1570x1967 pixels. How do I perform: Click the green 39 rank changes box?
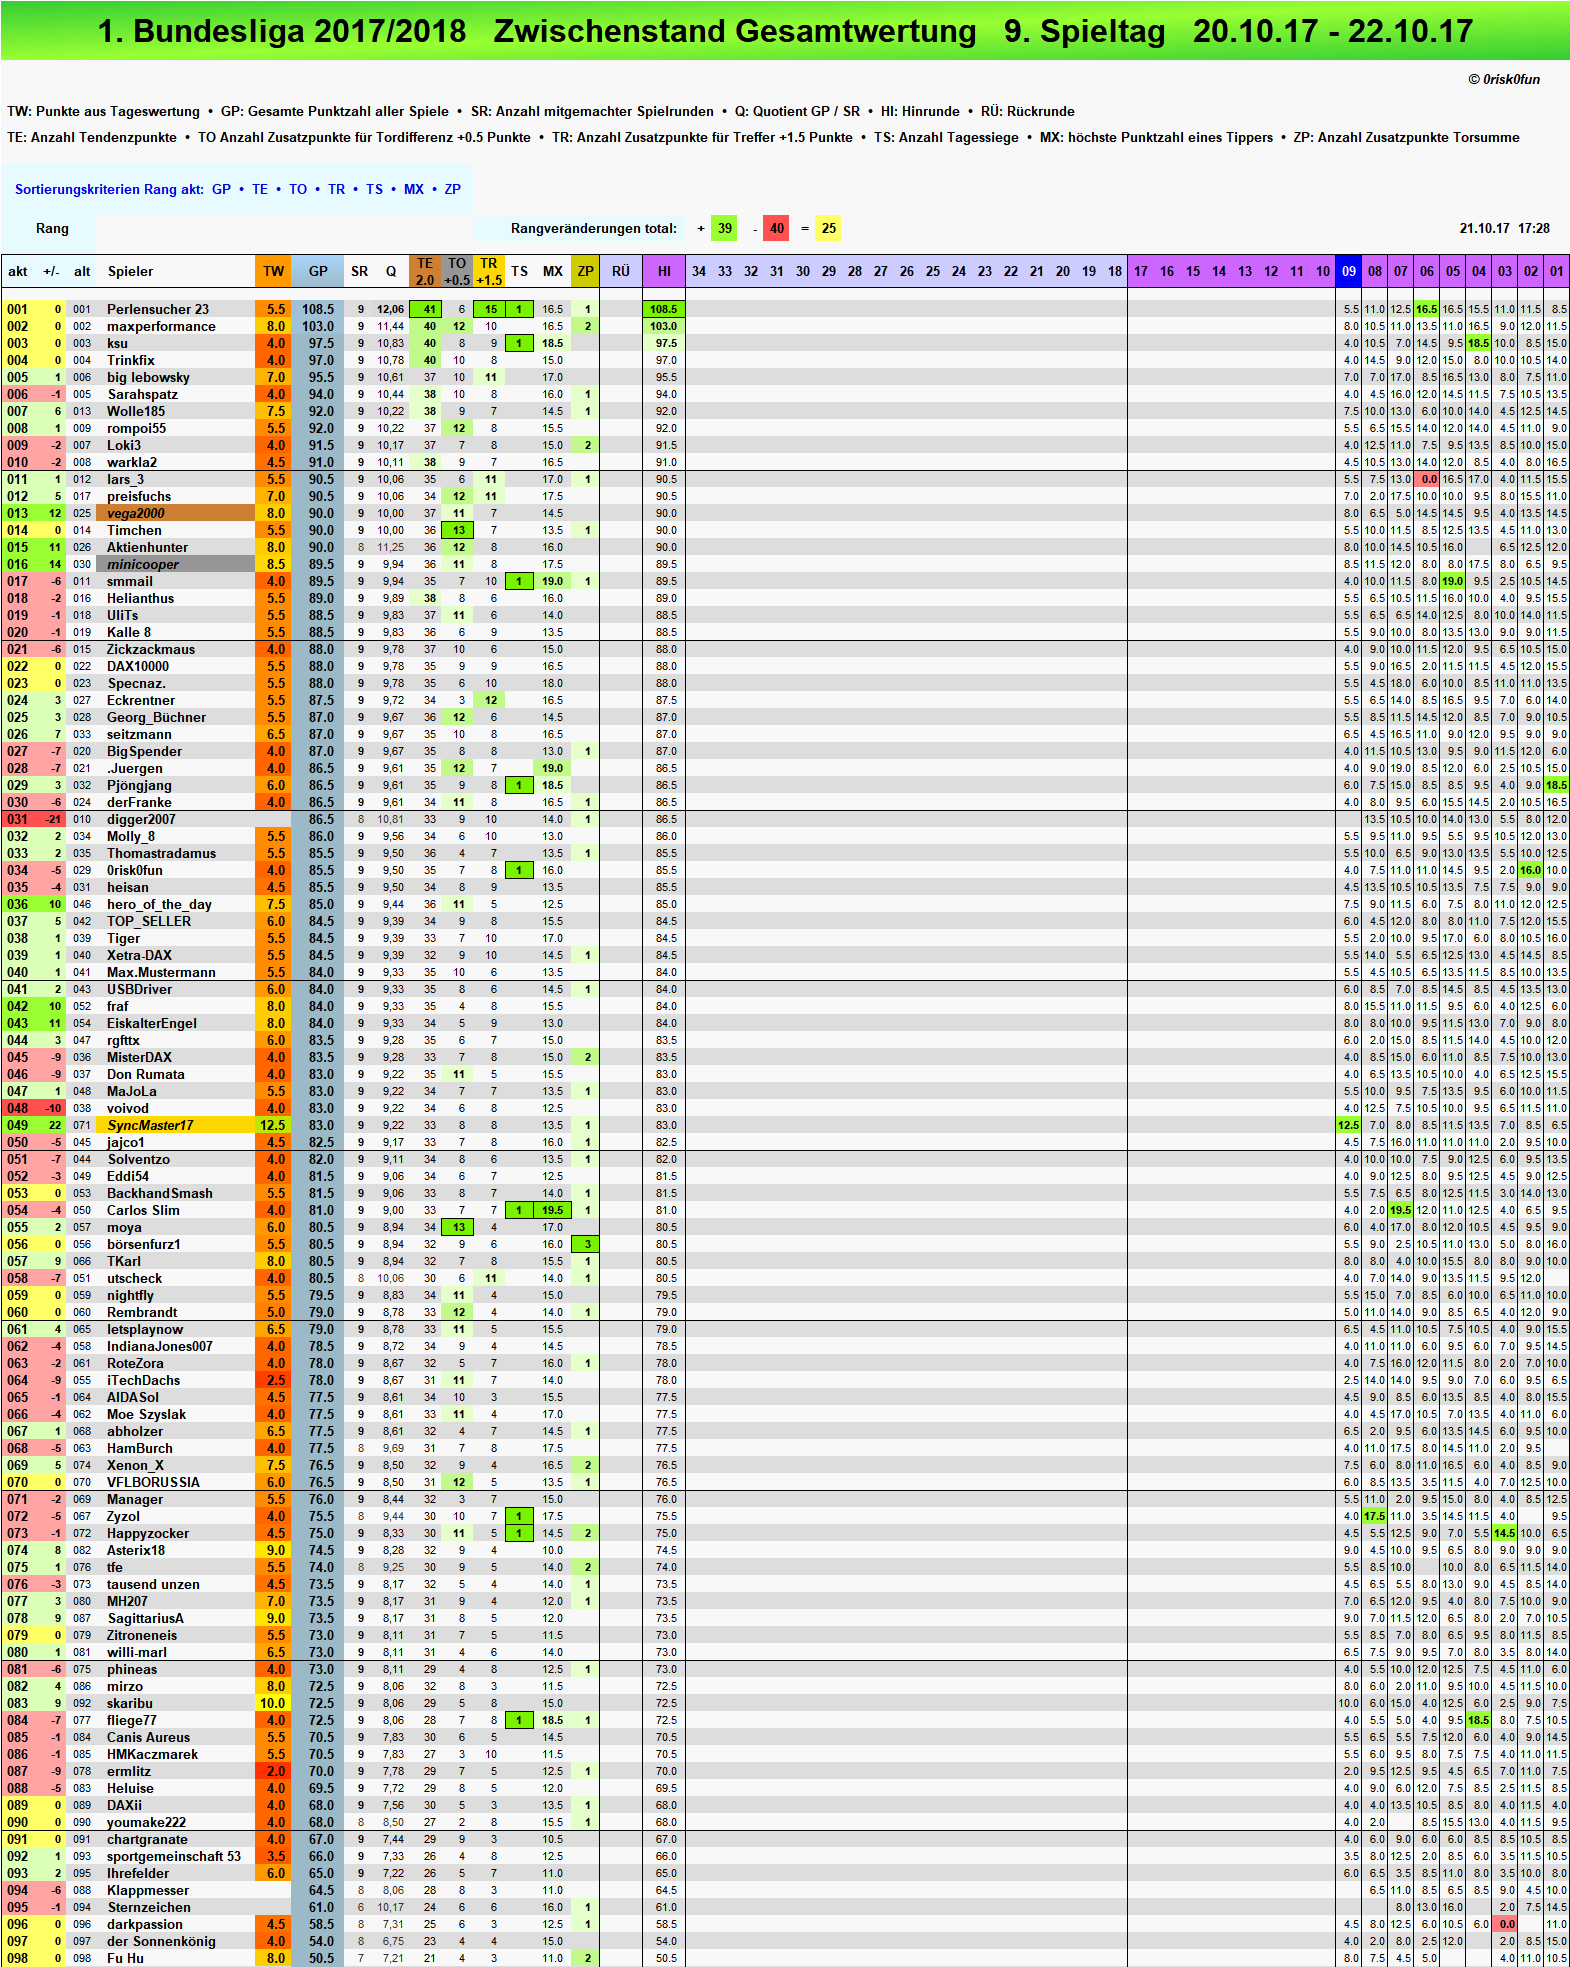[725, 228]
